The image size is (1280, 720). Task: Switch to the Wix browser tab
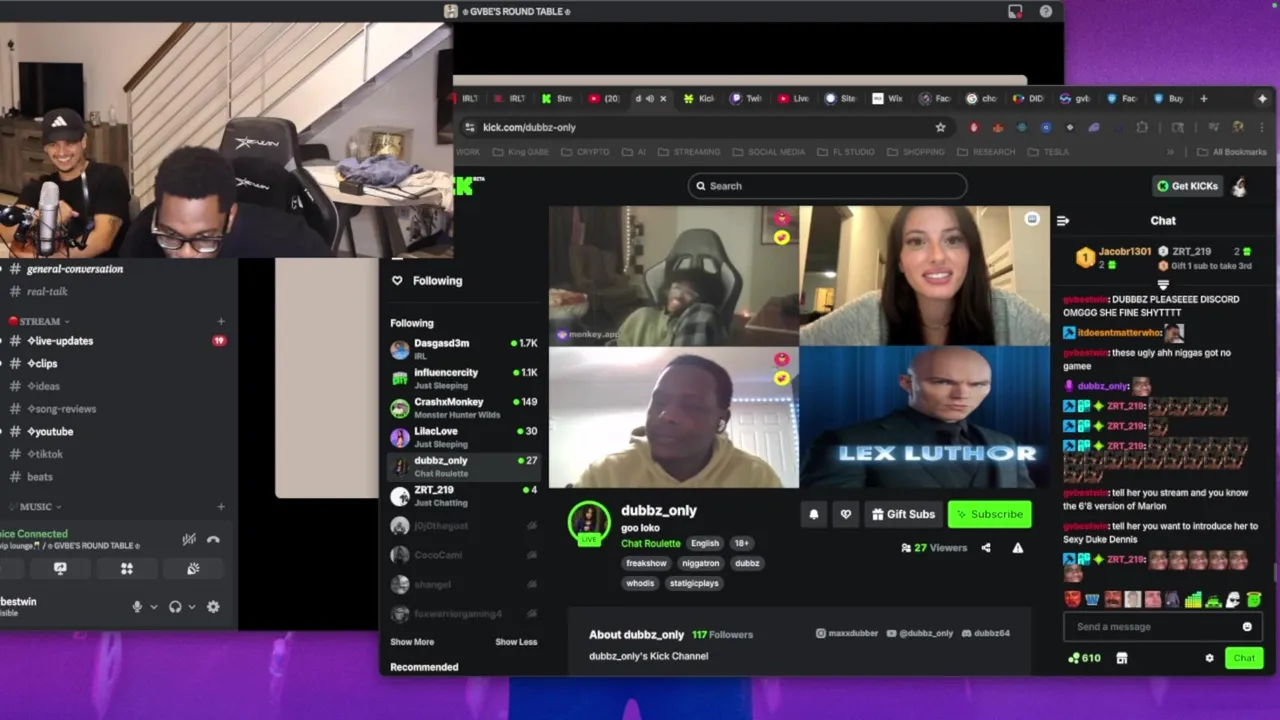point(888,99)
